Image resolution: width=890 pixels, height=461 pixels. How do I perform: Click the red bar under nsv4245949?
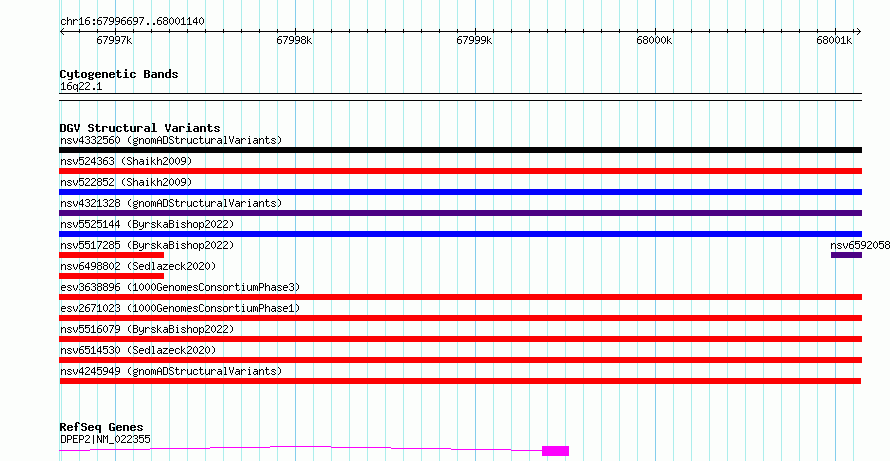(460, 381)
